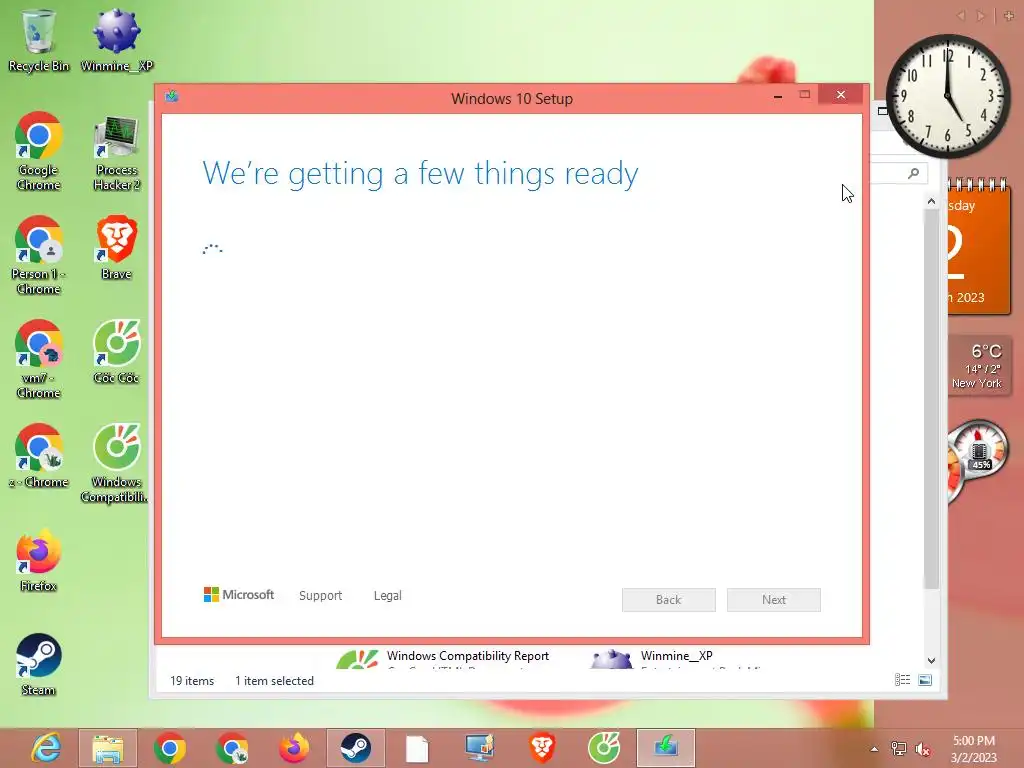This screenshot has height=768, width=1024.
Task: Switch to Steam in the taskbar
Action: pyautogui.click(x=356, y=748)
